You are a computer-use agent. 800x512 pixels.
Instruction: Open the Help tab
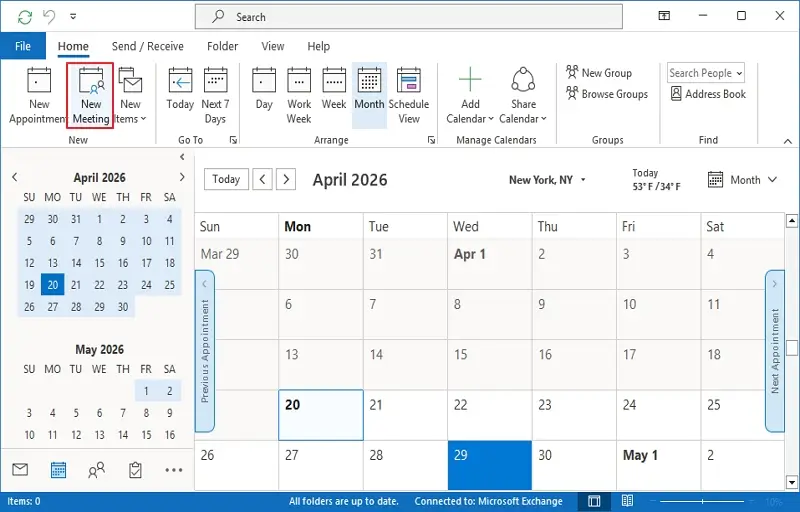point(318,46)
